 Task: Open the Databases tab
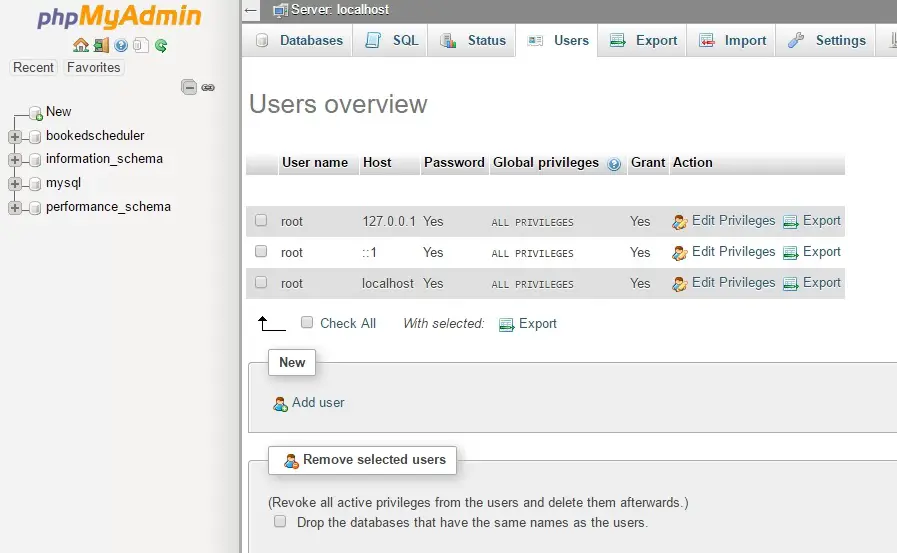coord(299,41)
